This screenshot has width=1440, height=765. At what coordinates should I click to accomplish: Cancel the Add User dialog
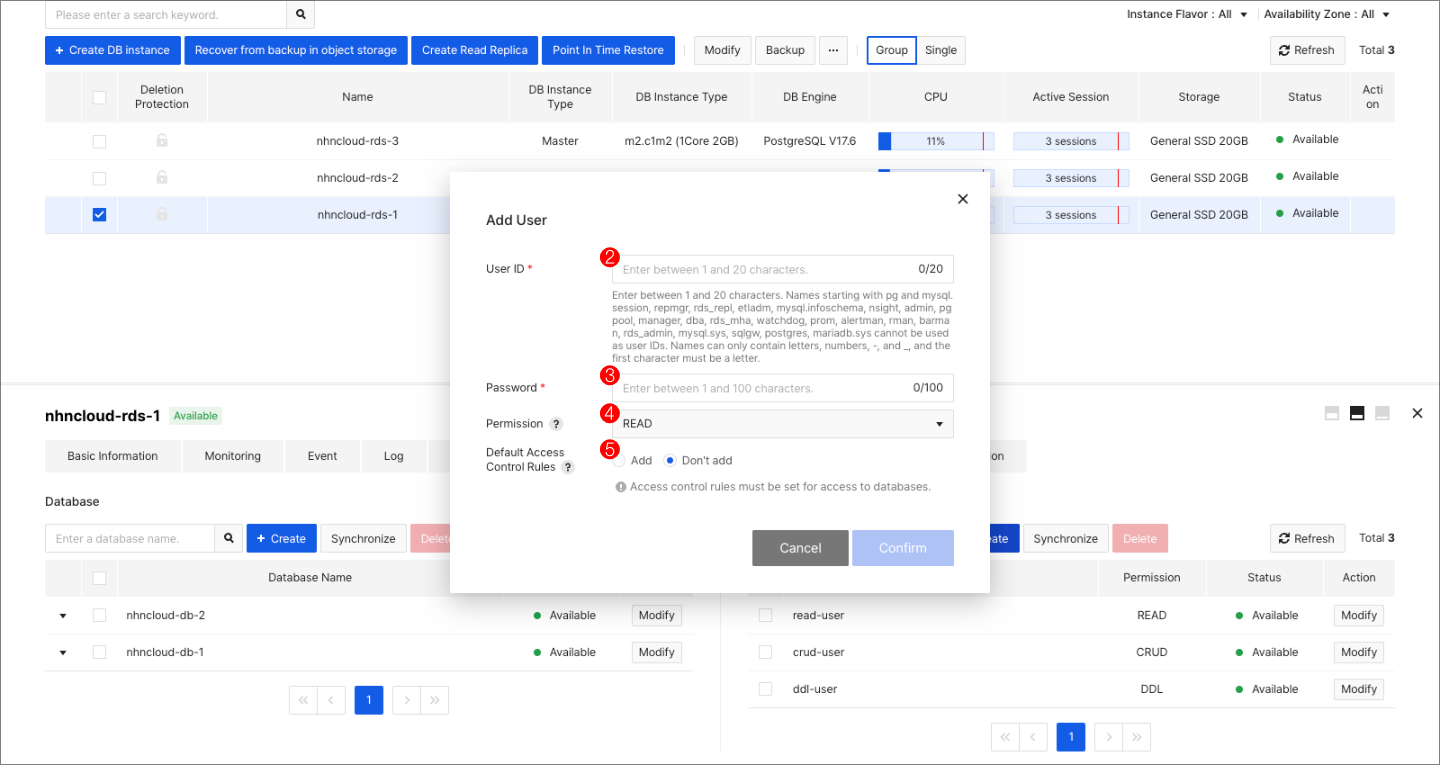click(800, 547)
